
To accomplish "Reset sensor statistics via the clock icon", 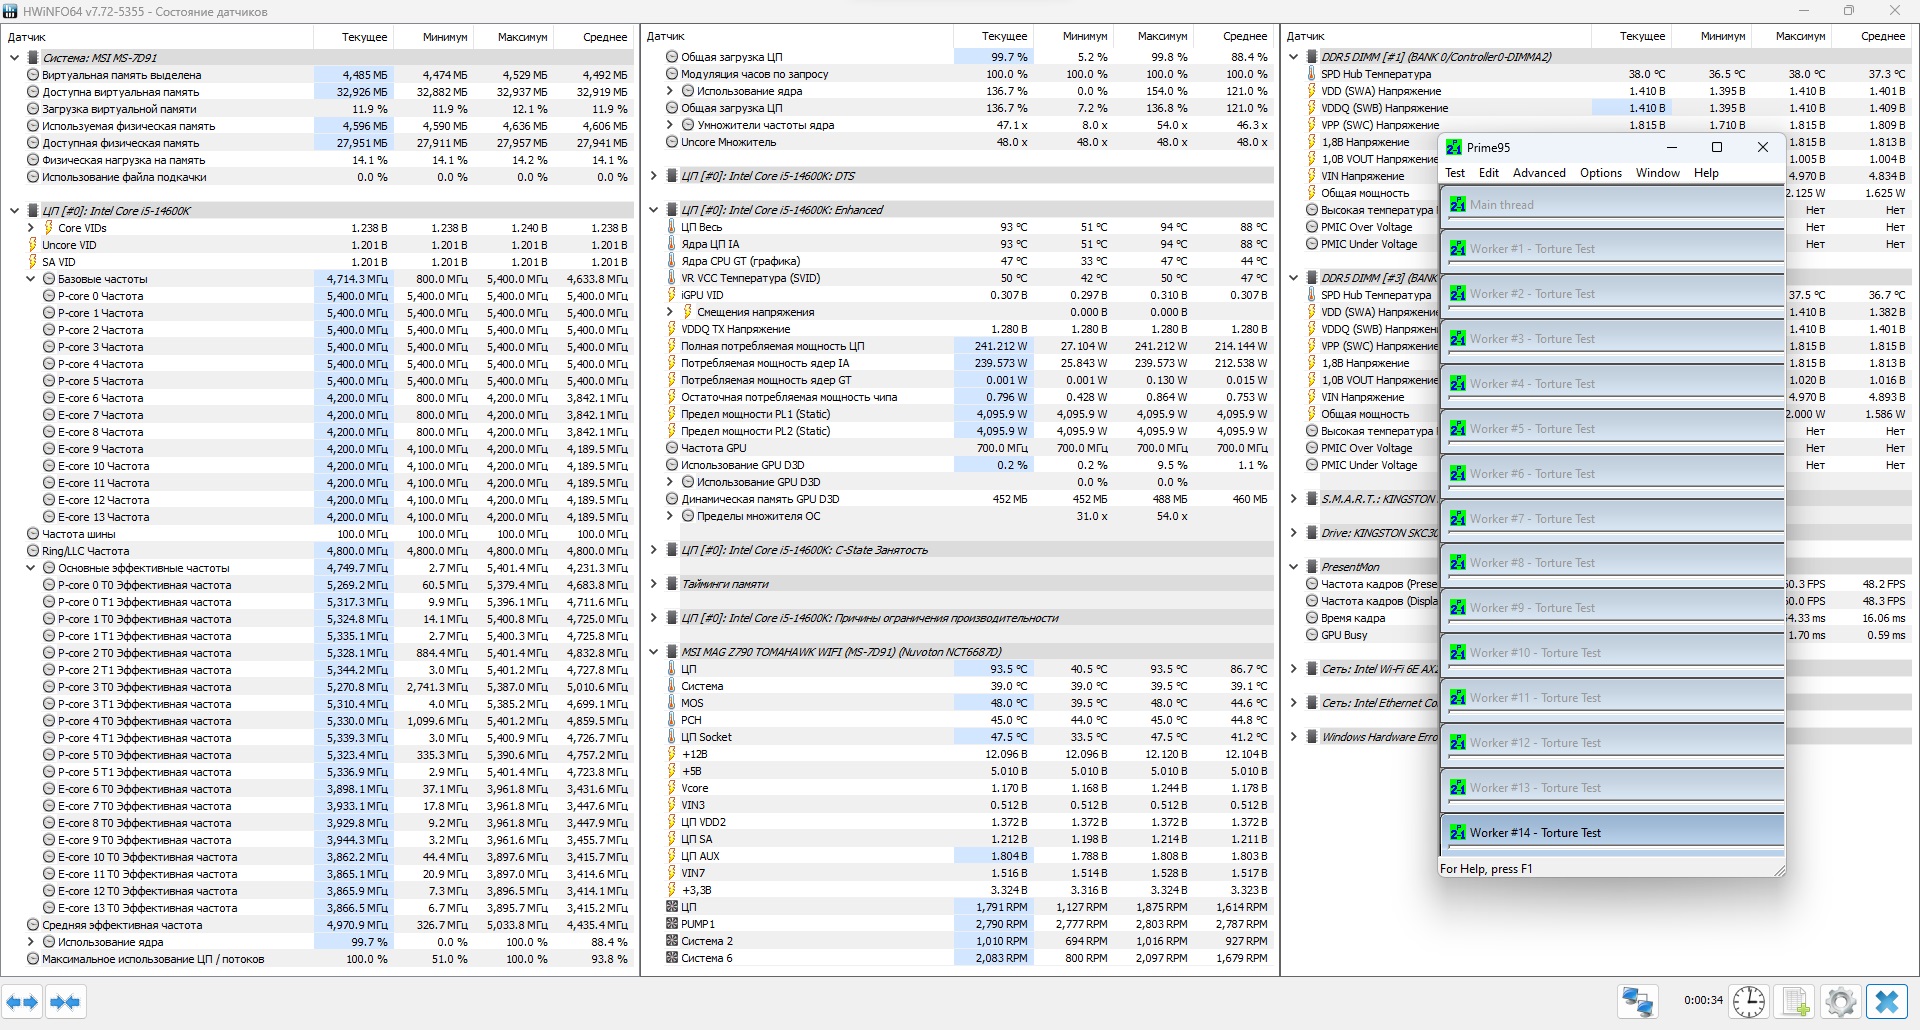I will (x=1749, y=1001).
